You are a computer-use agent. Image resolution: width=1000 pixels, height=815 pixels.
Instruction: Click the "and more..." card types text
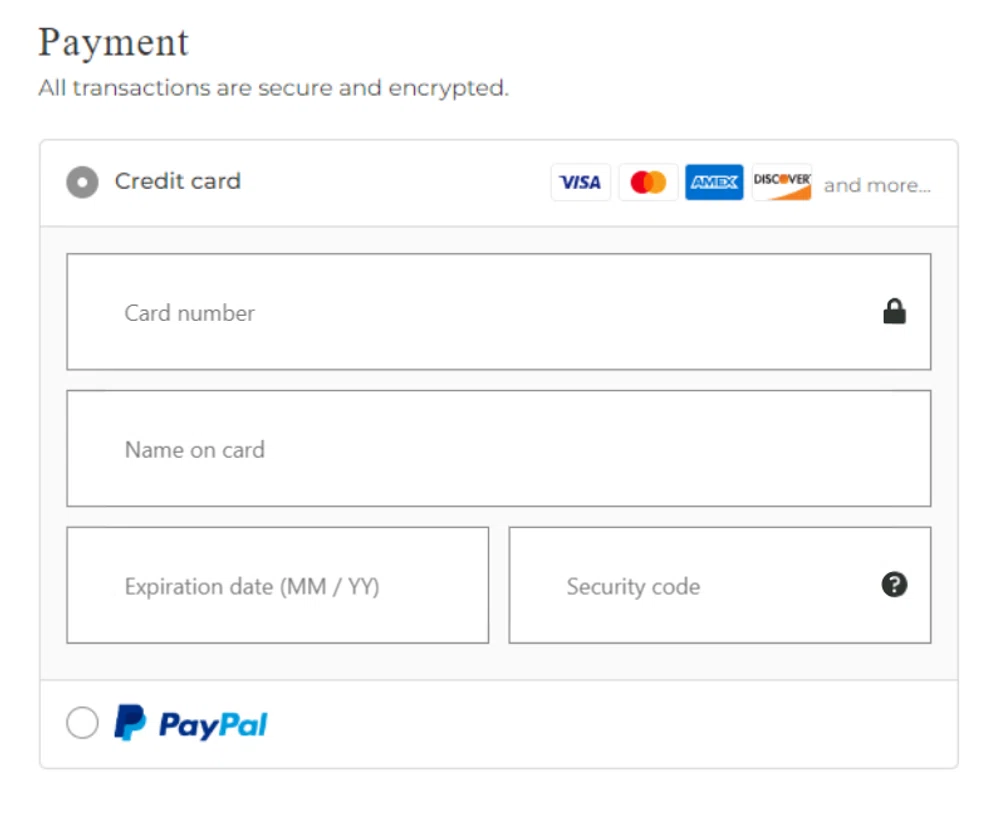(877, 185)
